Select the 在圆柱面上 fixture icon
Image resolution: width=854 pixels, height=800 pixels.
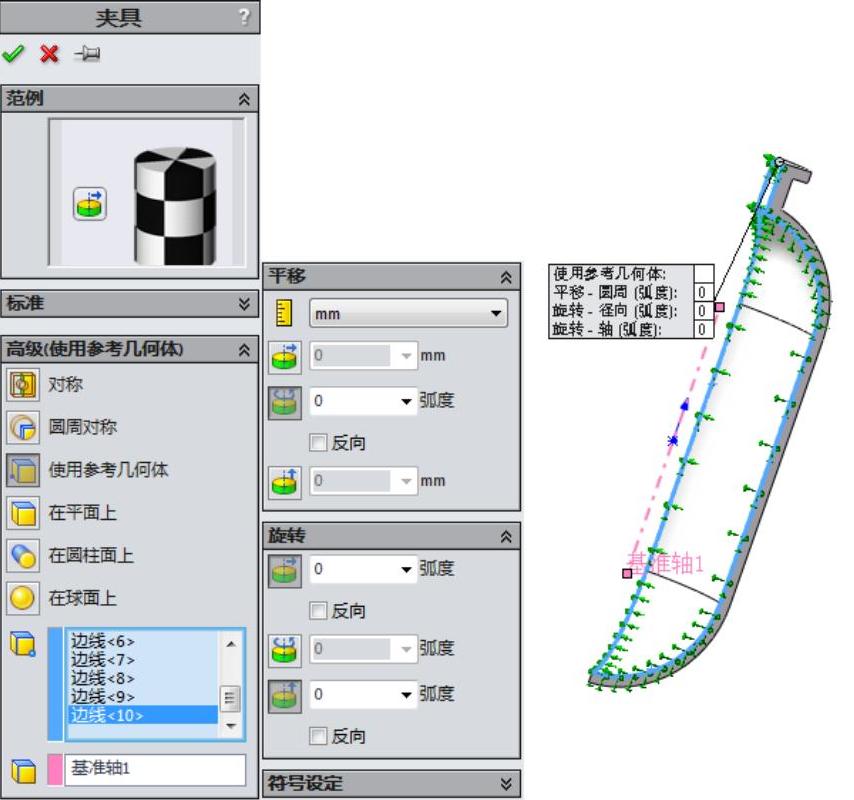click(x=23, y=555)
